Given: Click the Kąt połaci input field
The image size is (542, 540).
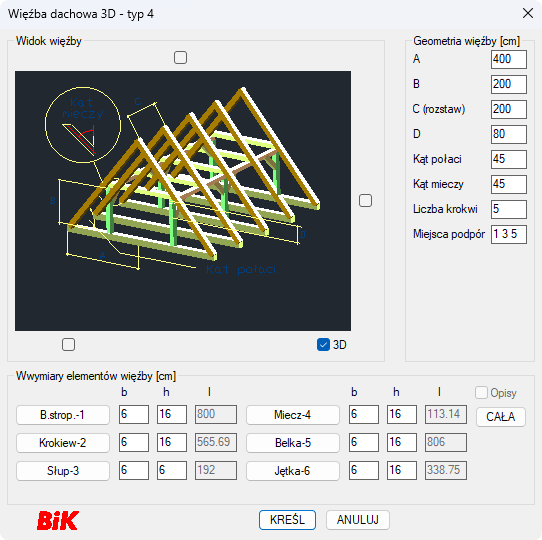Looking at the screenshot, I should point(509,159).
